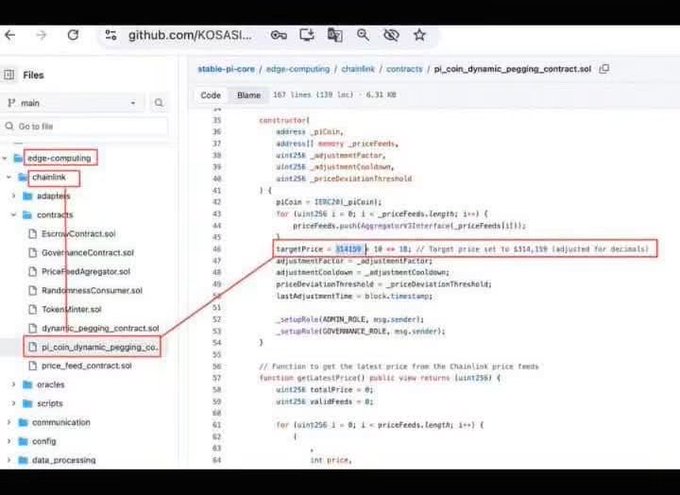Collapse the chainlink folder chevron
This screenshot has height=495, width=680.
point(9,177)
